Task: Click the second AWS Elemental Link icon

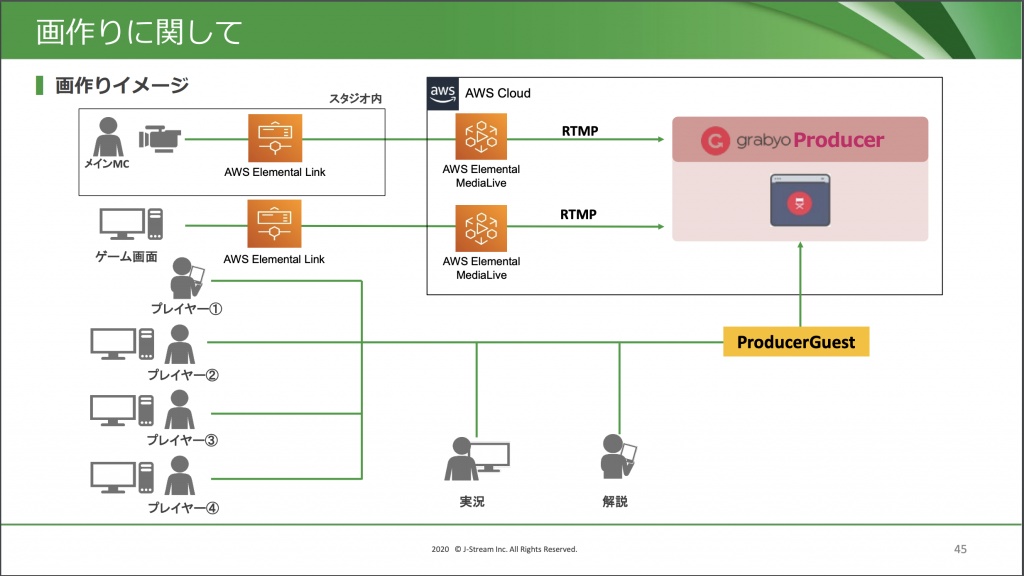Action: [x=275, y=224]
